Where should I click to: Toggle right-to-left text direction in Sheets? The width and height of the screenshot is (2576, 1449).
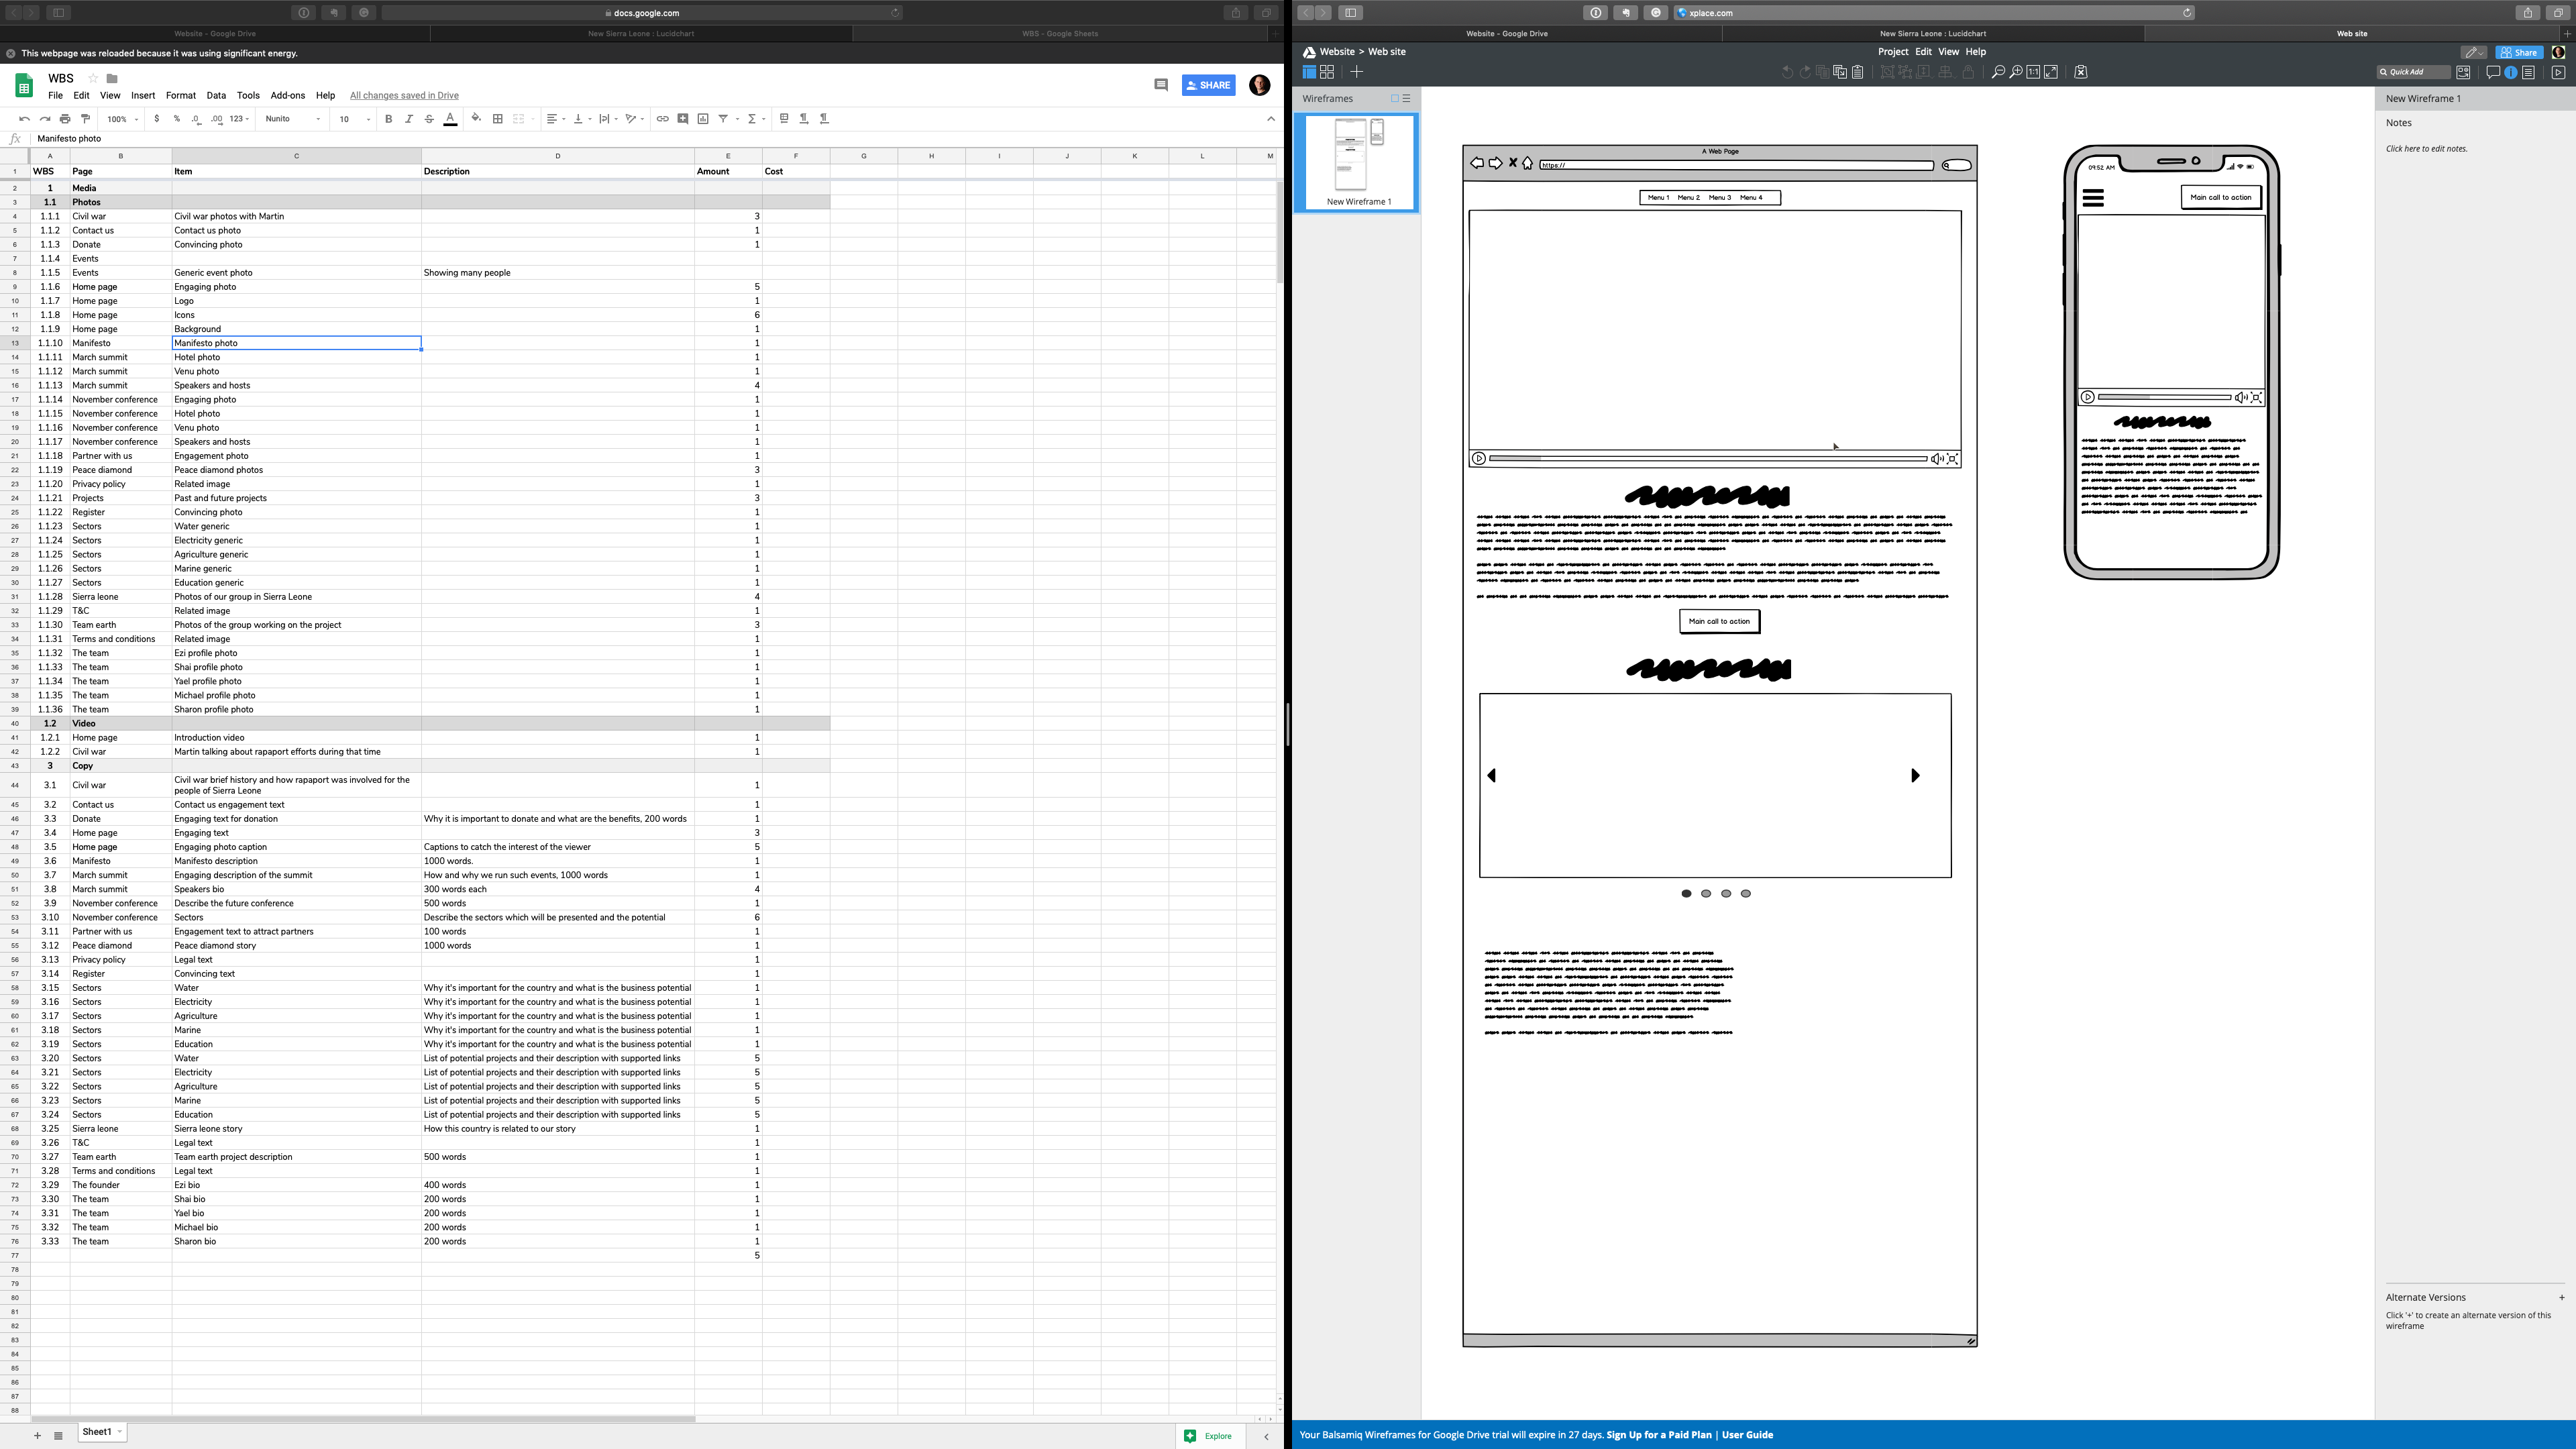(x=824, y=119)
